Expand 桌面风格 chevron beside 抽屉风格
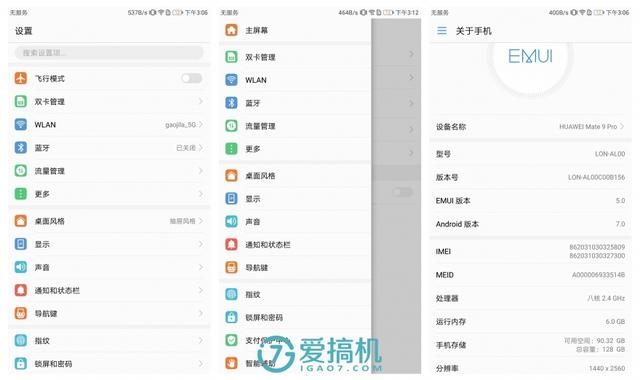The width and height of the screenshot is (640, 380). [x=200, y=221]
